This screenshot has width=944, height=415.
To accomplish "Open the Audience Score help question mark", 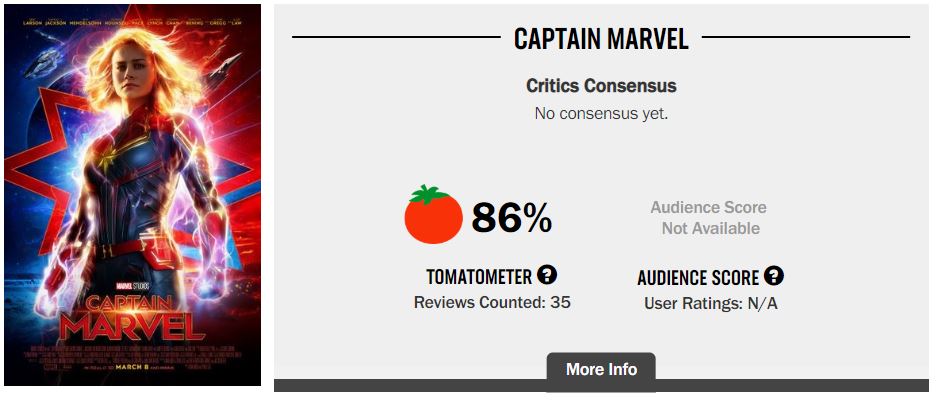I will [774, 276].
